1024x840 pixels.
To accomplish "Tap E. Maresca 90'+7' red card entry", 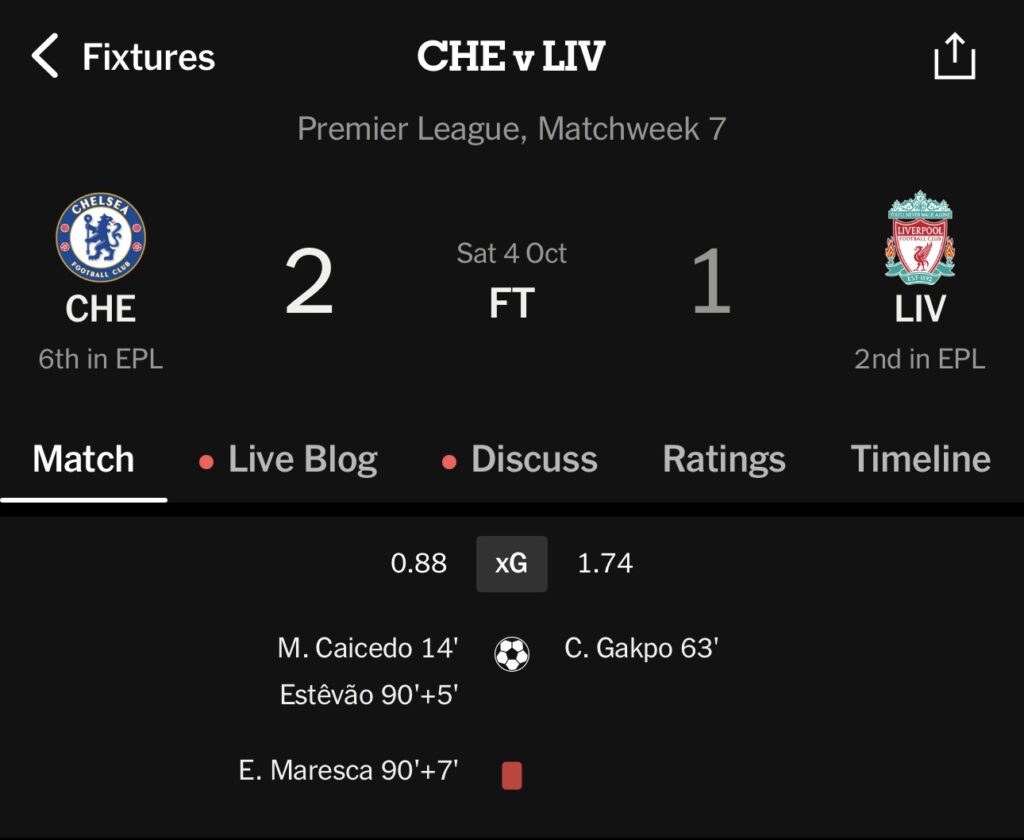I will click(348, 770).
